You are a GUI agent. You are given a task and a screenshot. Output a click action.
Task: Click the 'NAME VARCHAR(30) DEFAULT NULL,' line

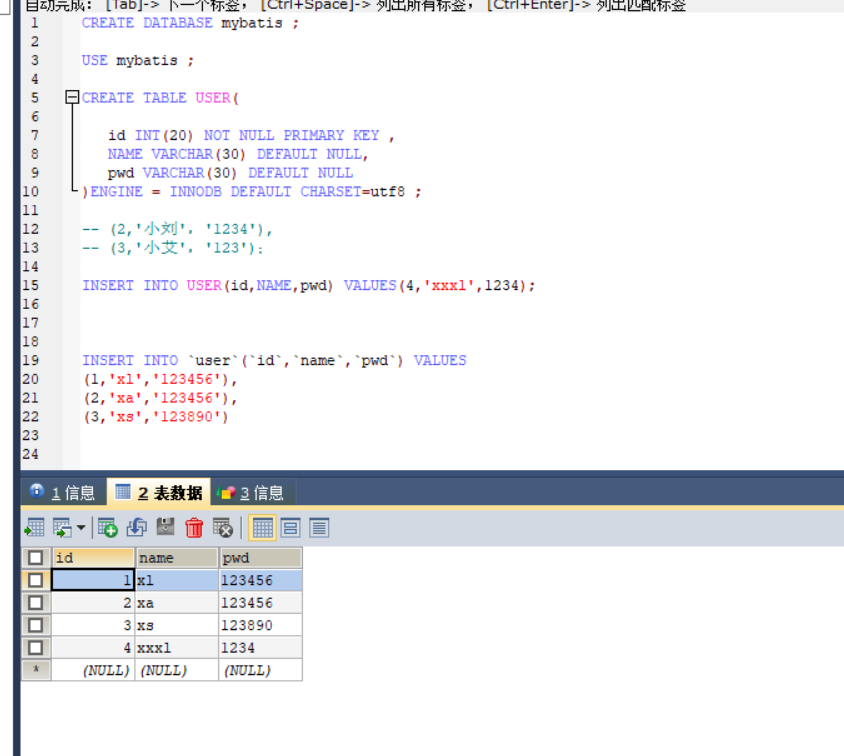(238, 154)
